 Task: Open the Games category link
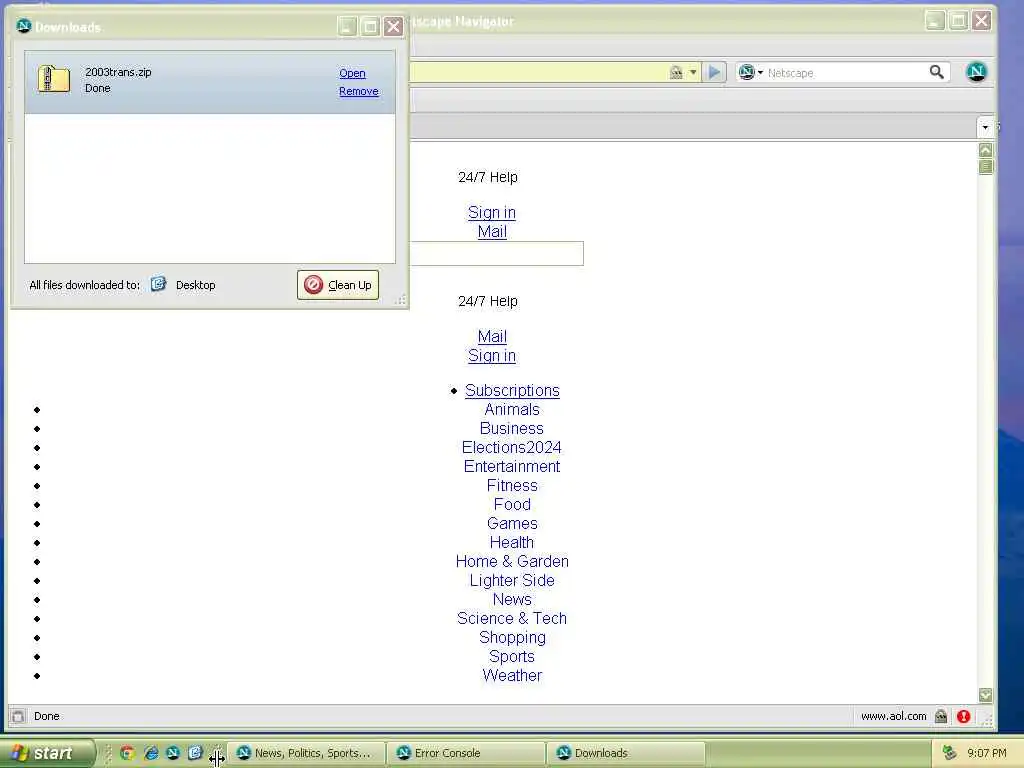pyautogui.click(x=512, y=523)
